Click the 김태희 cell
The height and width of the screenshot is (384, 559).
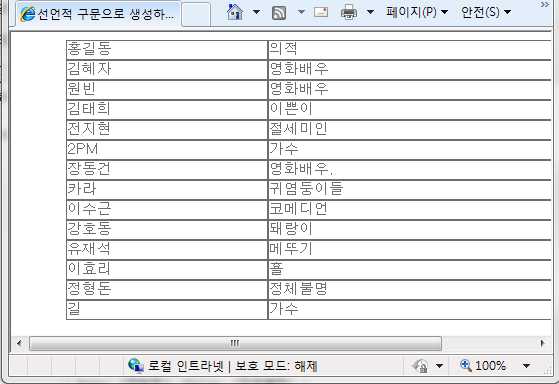[167, 109]
